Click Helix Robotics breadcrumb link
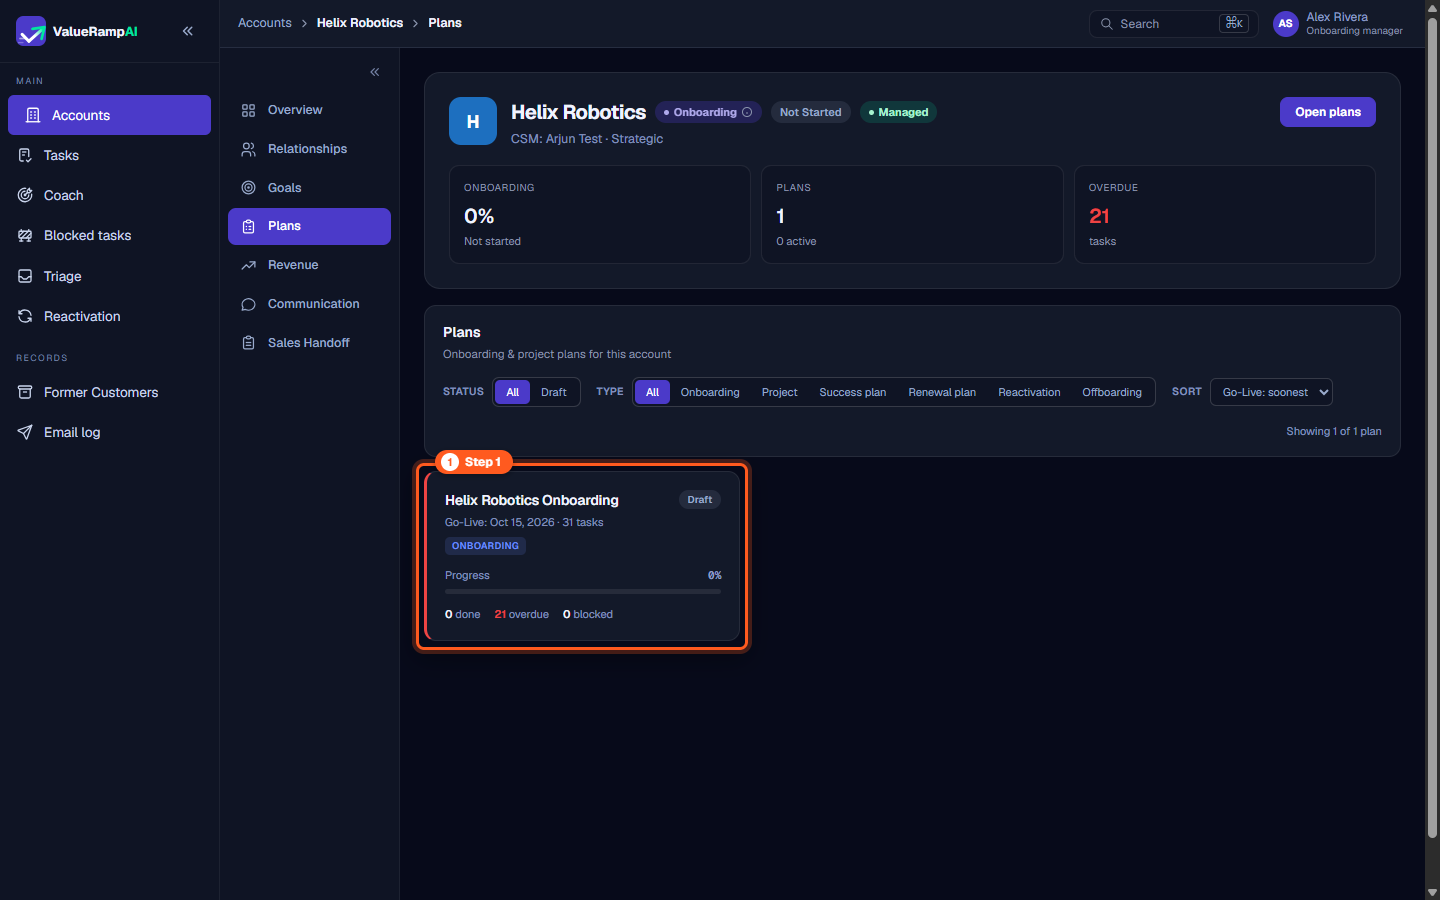Screen dimensions: 1440x900 [x=360, y=23]
